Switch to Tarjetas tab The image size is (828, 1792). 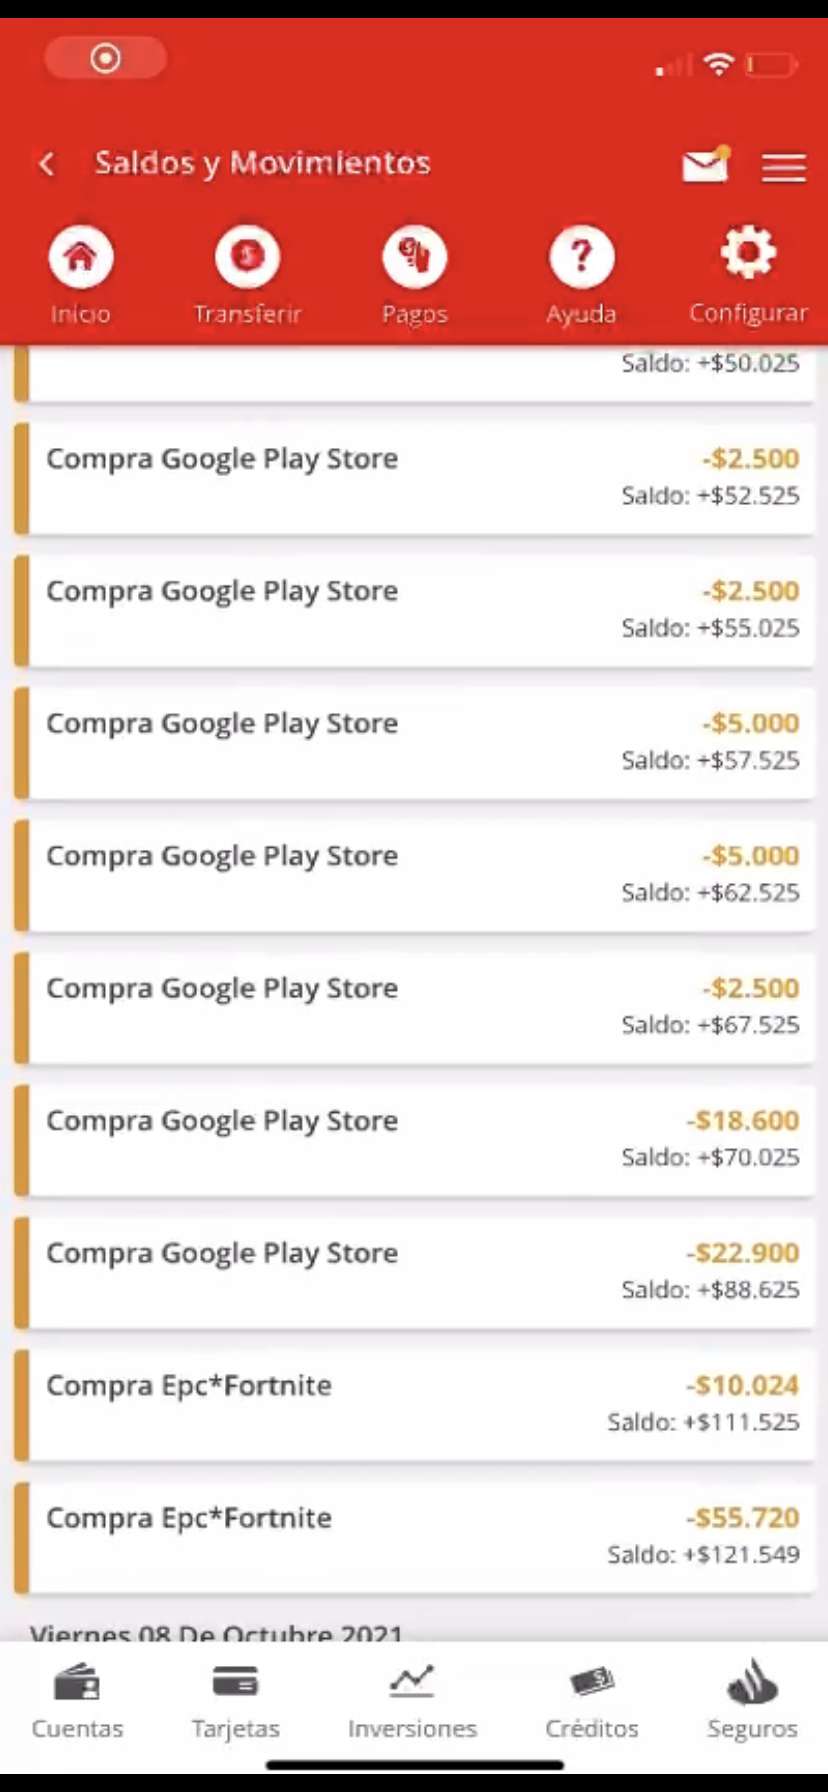point(235,1702)
